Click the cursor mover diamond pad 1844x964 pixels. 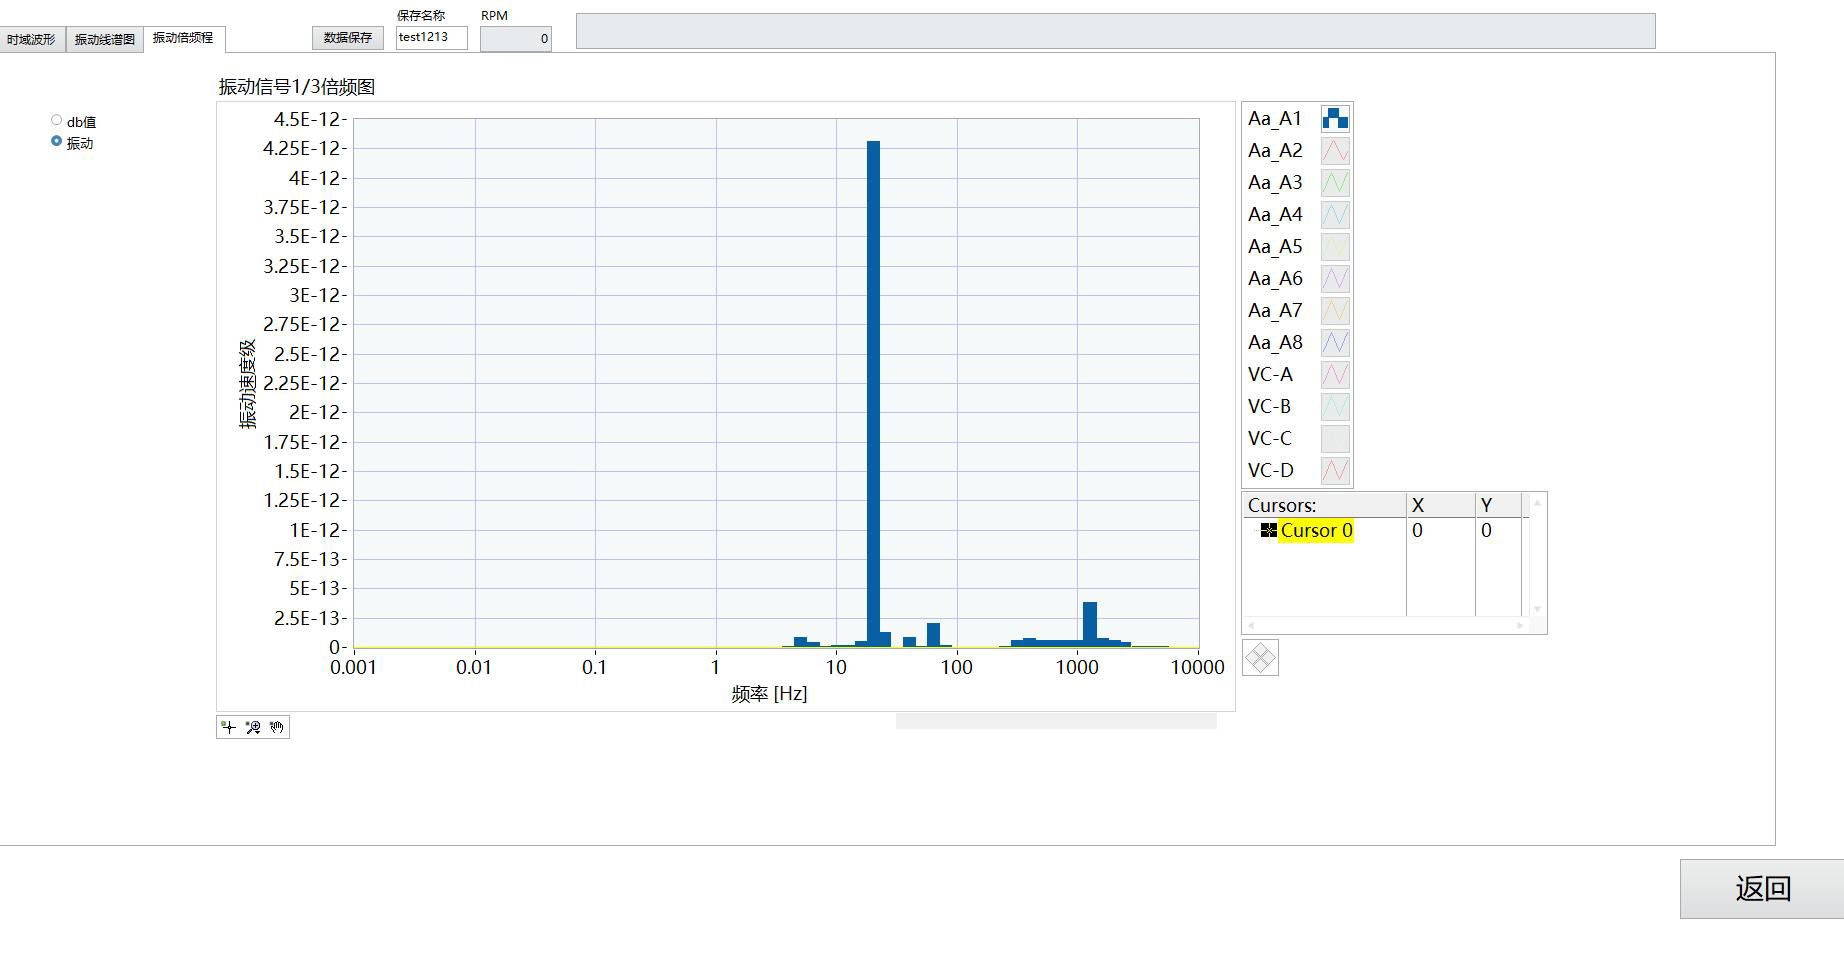pos(1260,658)
